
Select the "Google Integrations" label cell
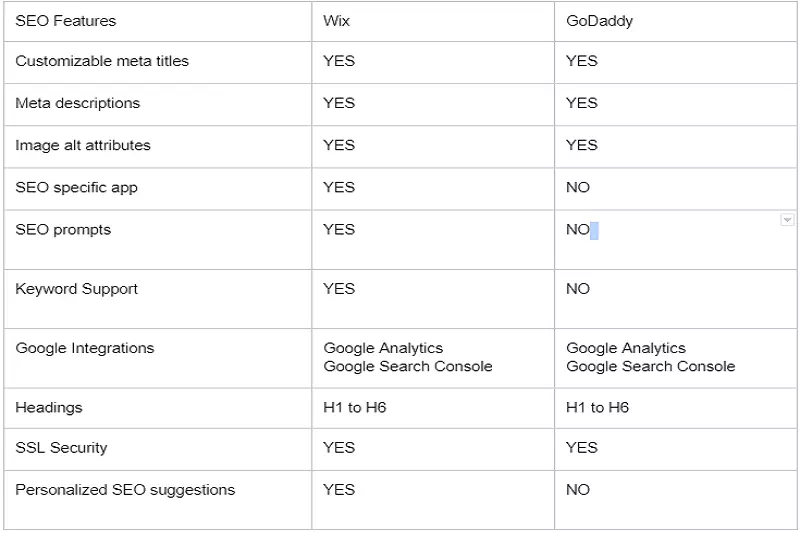[x=85, y=348]
